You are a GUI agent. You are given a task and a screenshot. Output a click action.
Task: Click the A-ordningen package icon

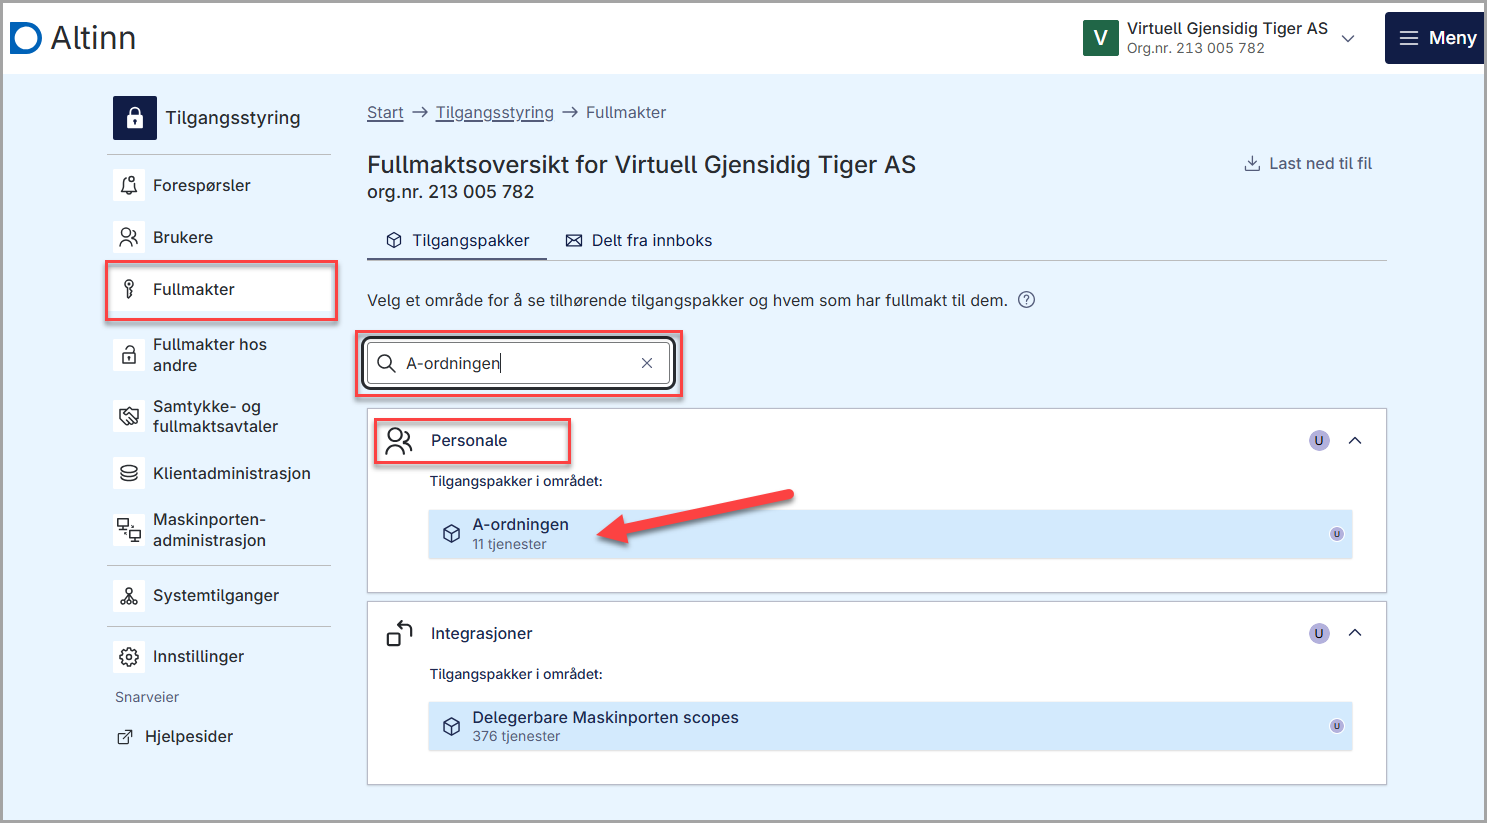tap(452, 534)
